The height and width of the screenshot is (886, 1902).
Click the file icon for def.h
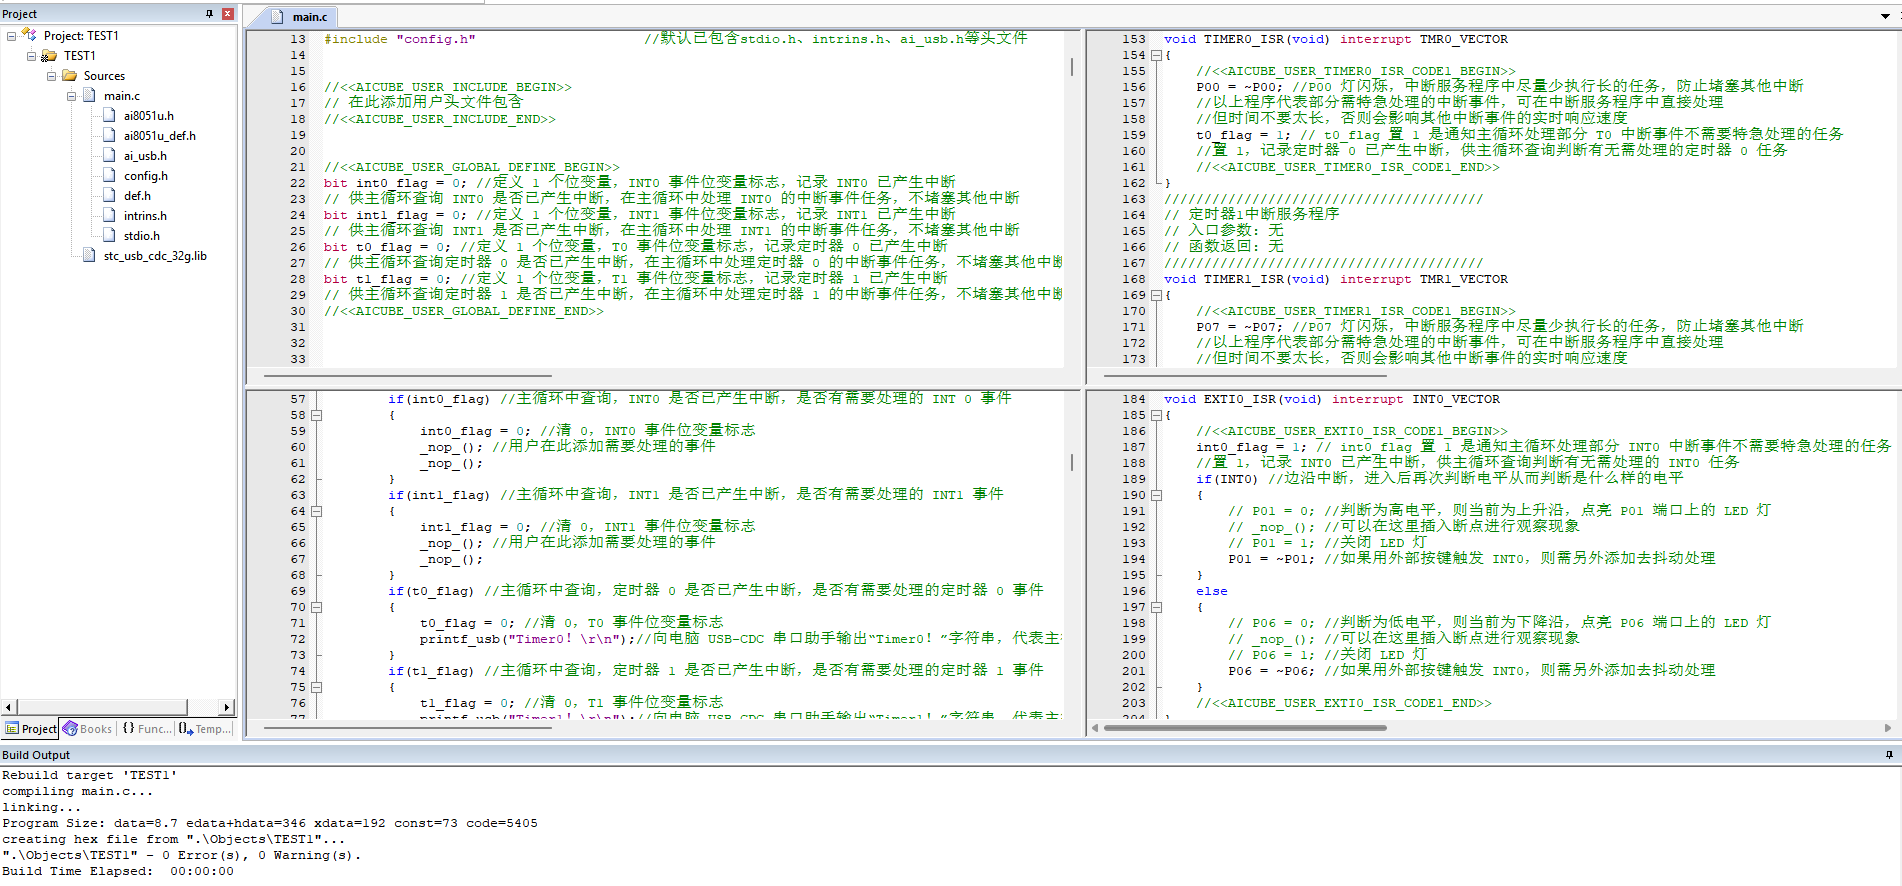[110, 195]
